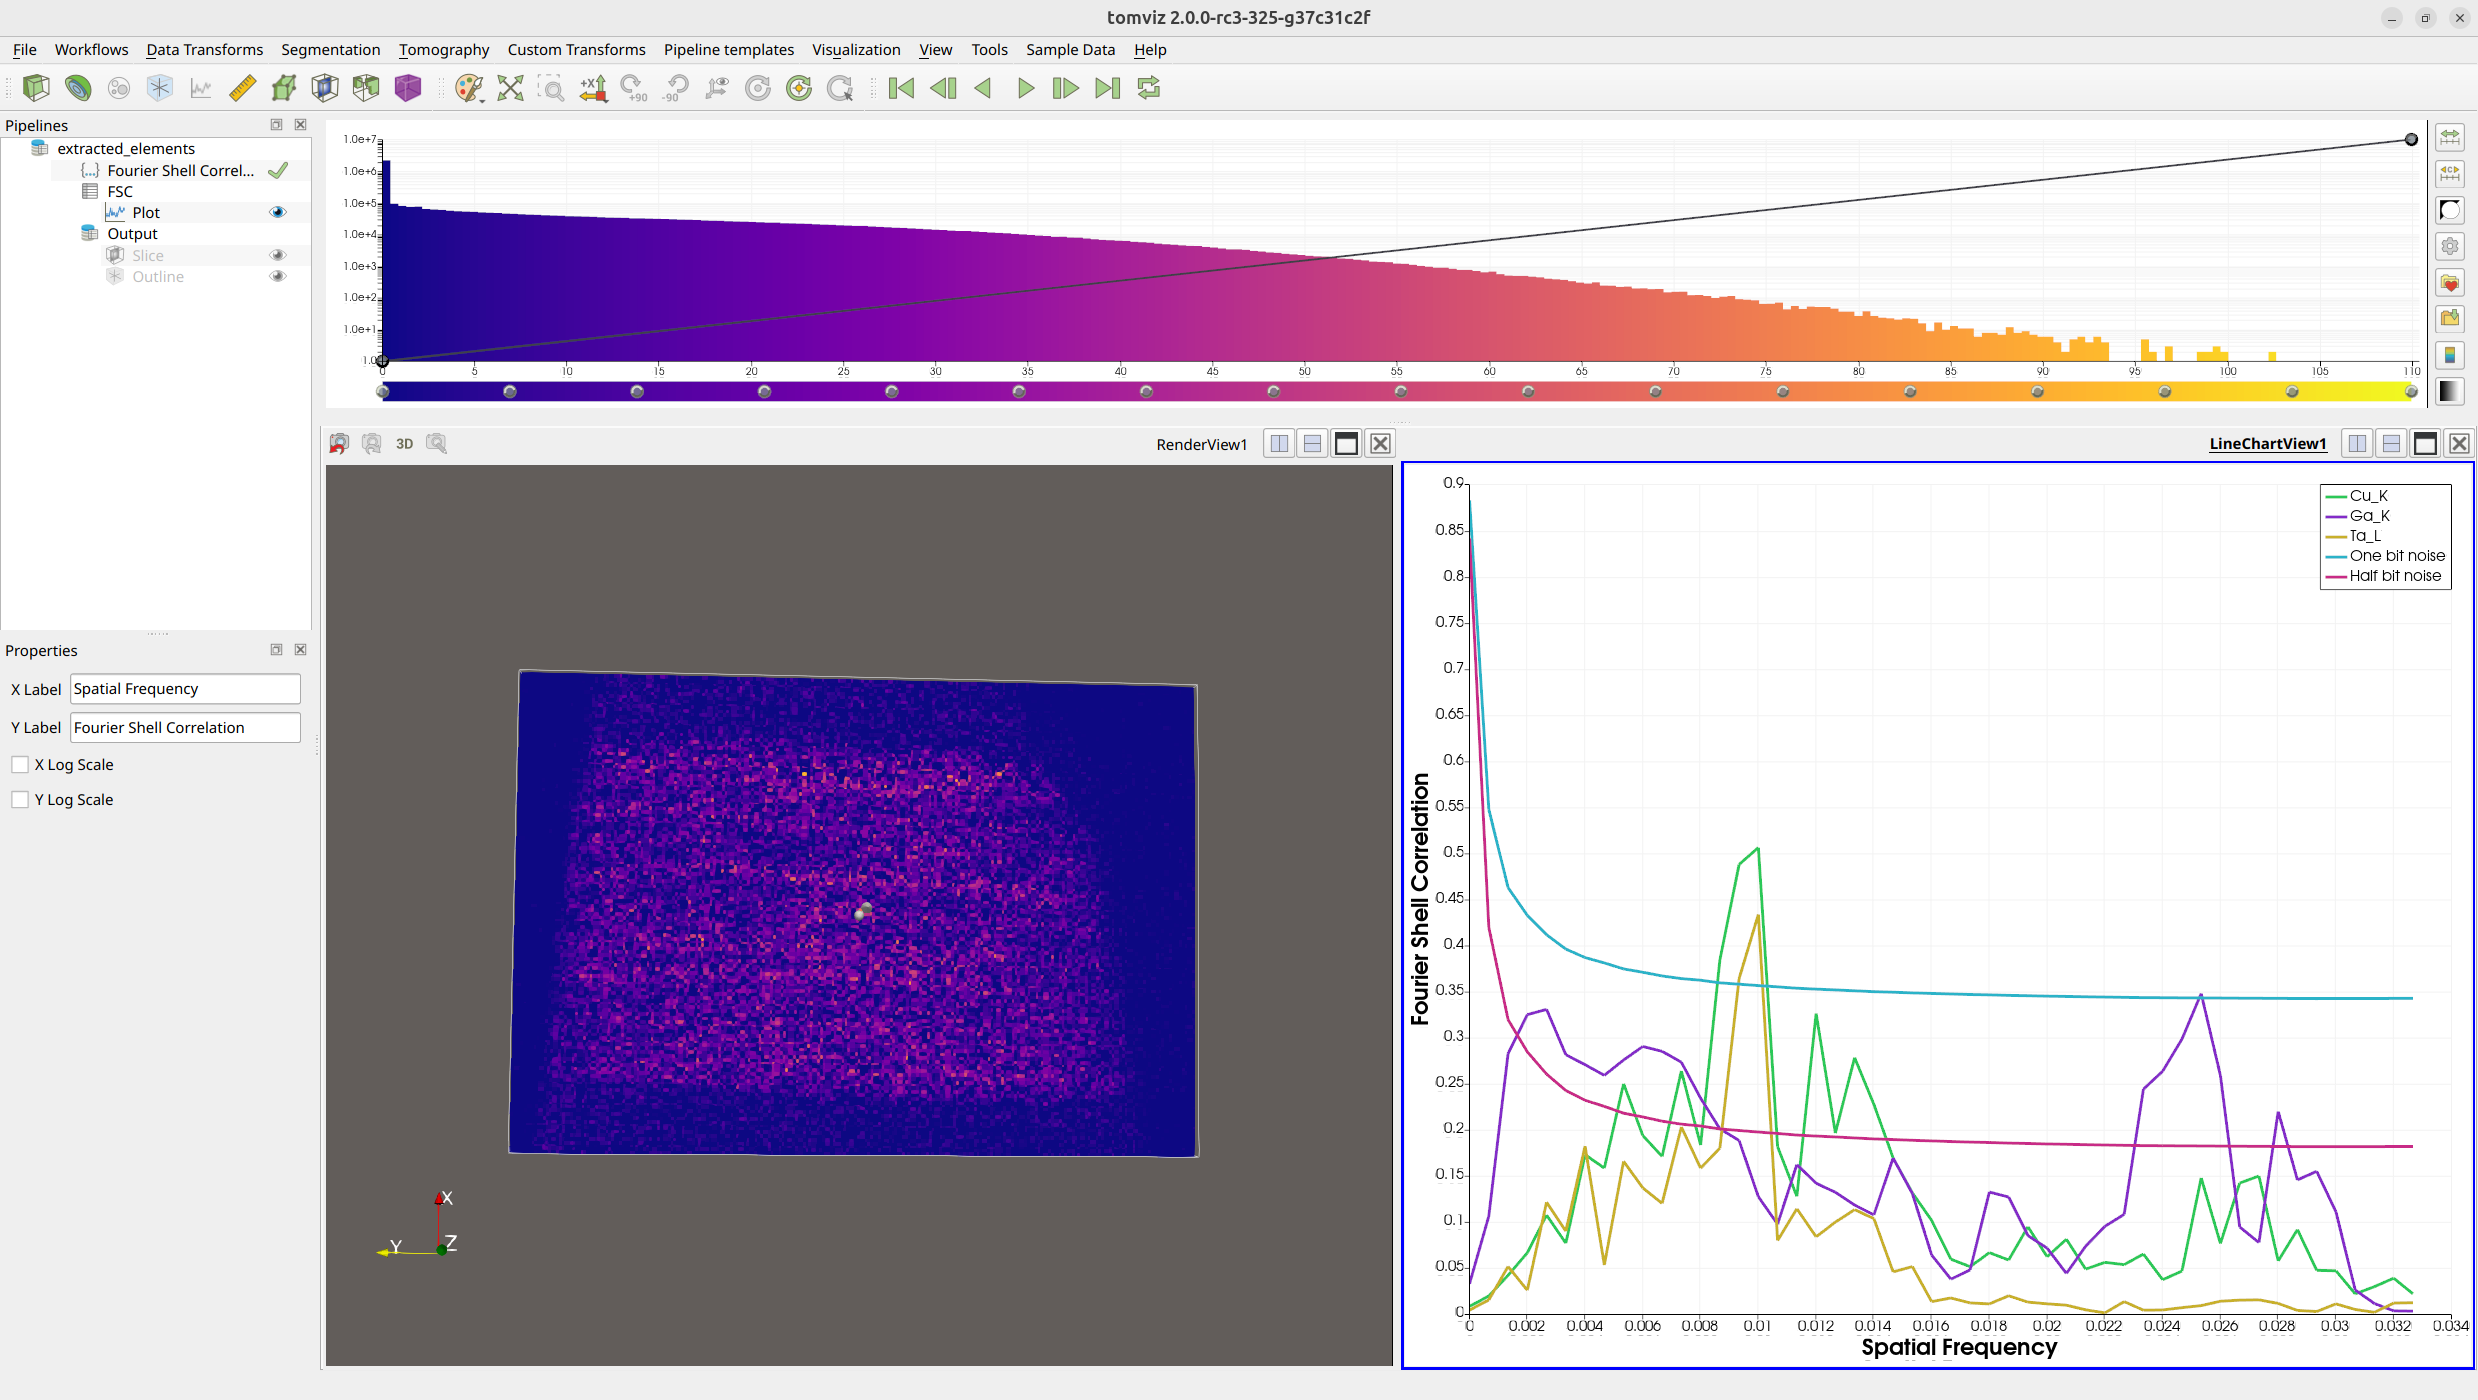Viewport: 2478px width, 1400px height.
Task: Enable the Y Log Scale checkbox
Action: click(x=20, y=800)
